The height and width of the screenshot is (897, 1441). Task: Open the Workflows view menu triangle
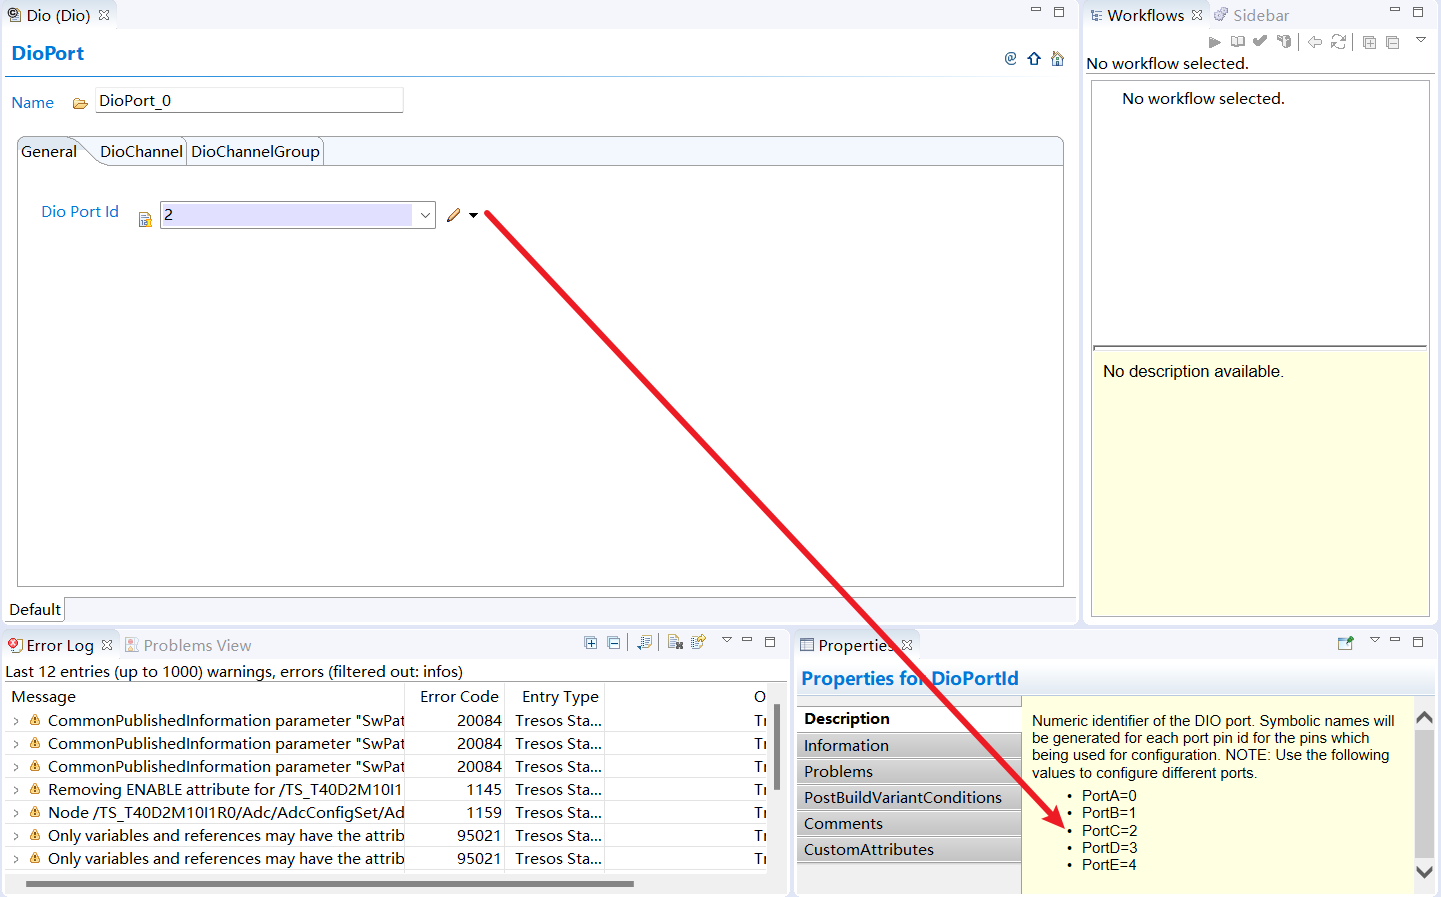pyautogui.click(x=1421, y=40)
